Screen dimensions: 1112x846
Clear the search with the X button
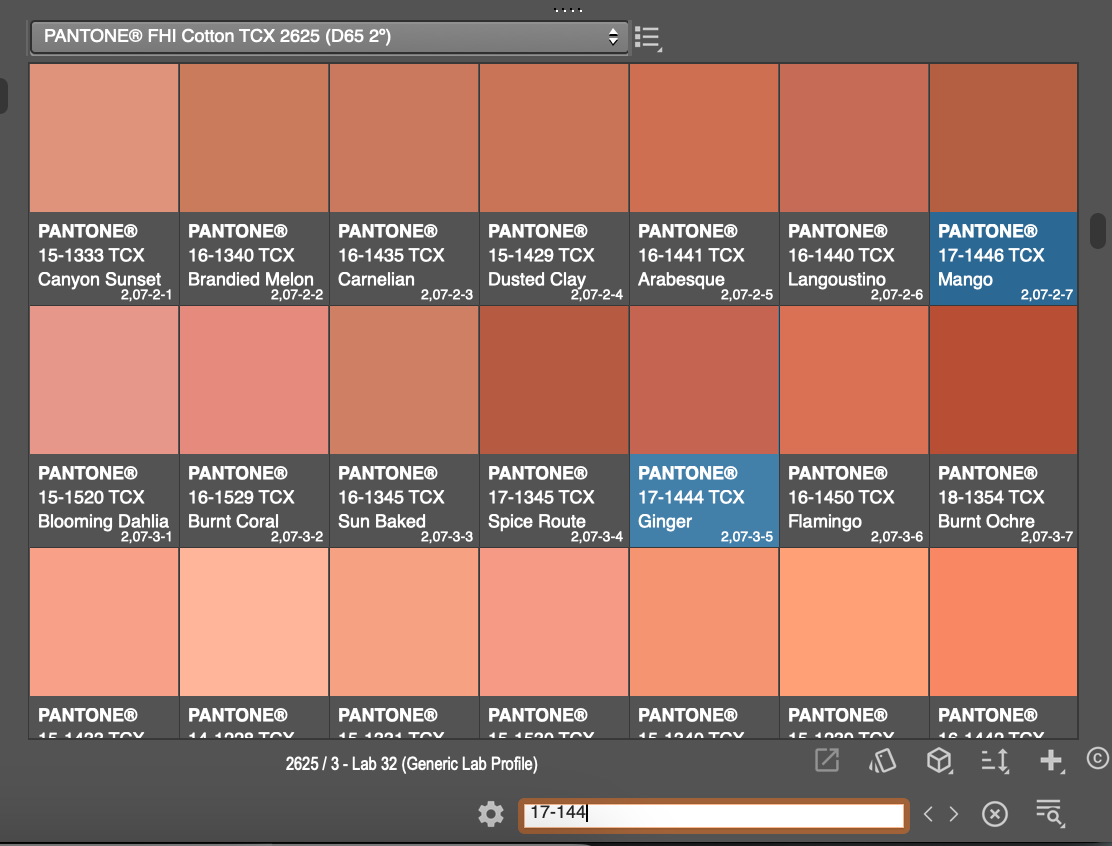994,814
